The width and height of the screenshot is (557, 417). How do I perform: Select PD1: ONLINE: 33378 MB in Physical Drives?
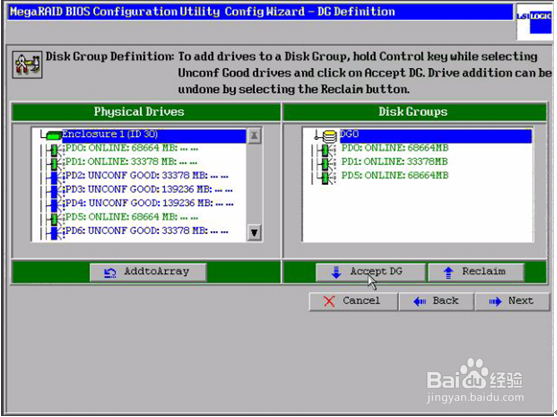coord(131,162)
